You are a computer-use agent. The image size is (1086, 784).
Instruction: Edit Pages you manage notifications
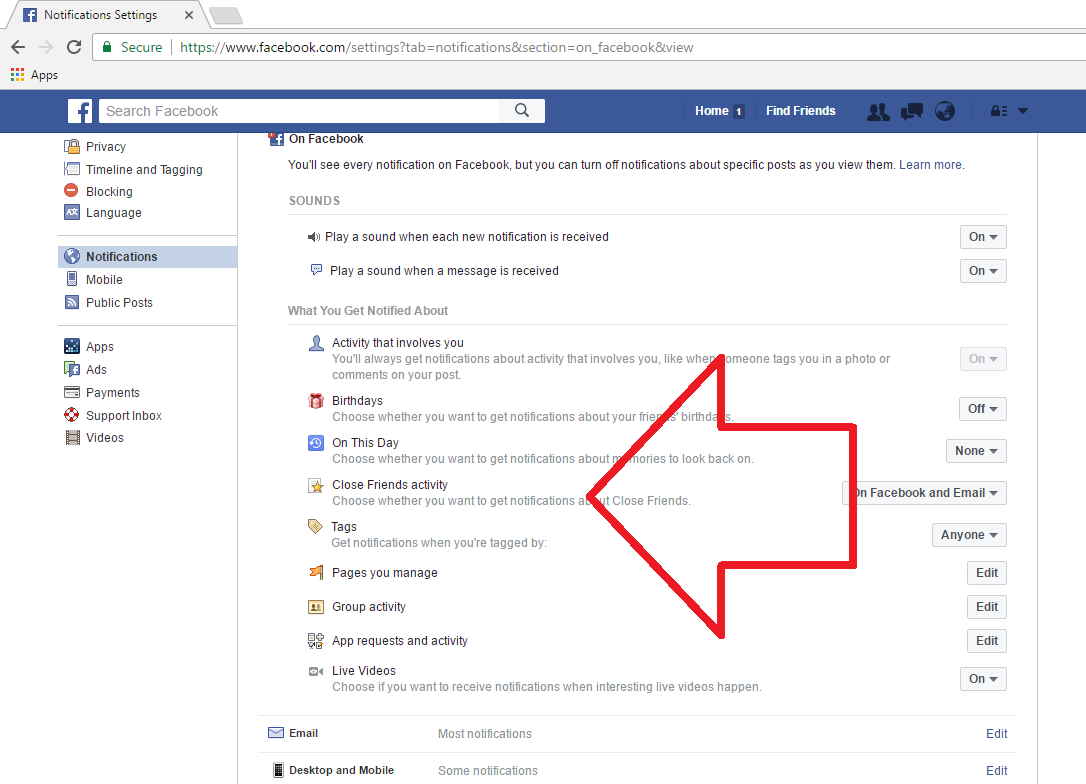tap(986, 573)
